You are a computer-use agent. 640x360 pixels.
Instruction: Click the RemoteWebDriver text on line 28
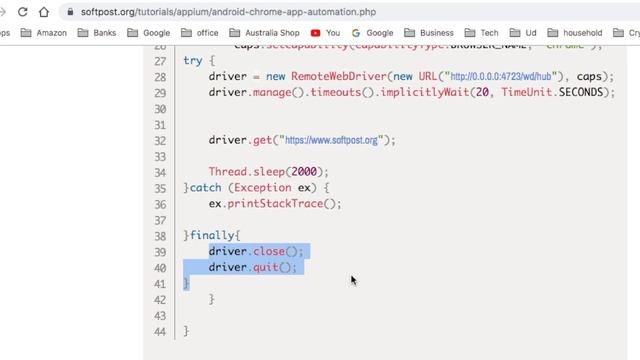tap(339, 76)
